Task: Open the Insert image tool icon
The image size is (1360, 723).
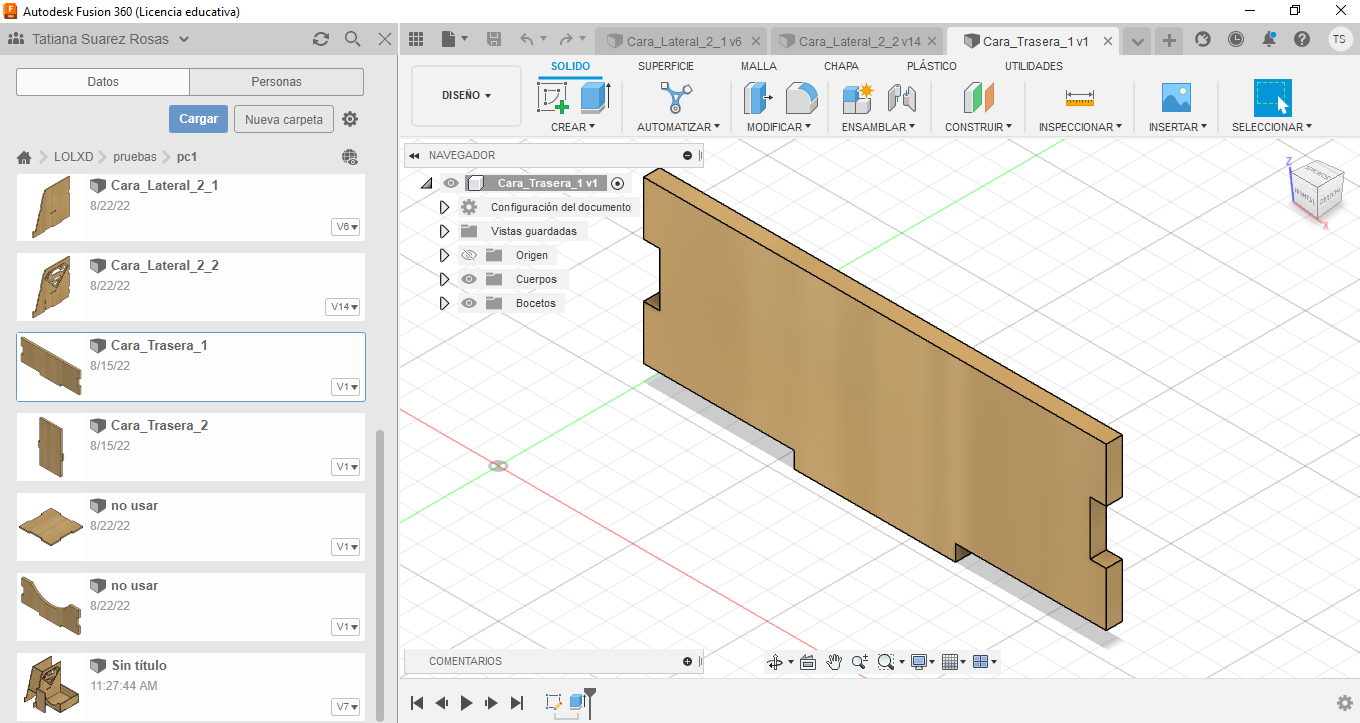Action: click(1176, 97)
